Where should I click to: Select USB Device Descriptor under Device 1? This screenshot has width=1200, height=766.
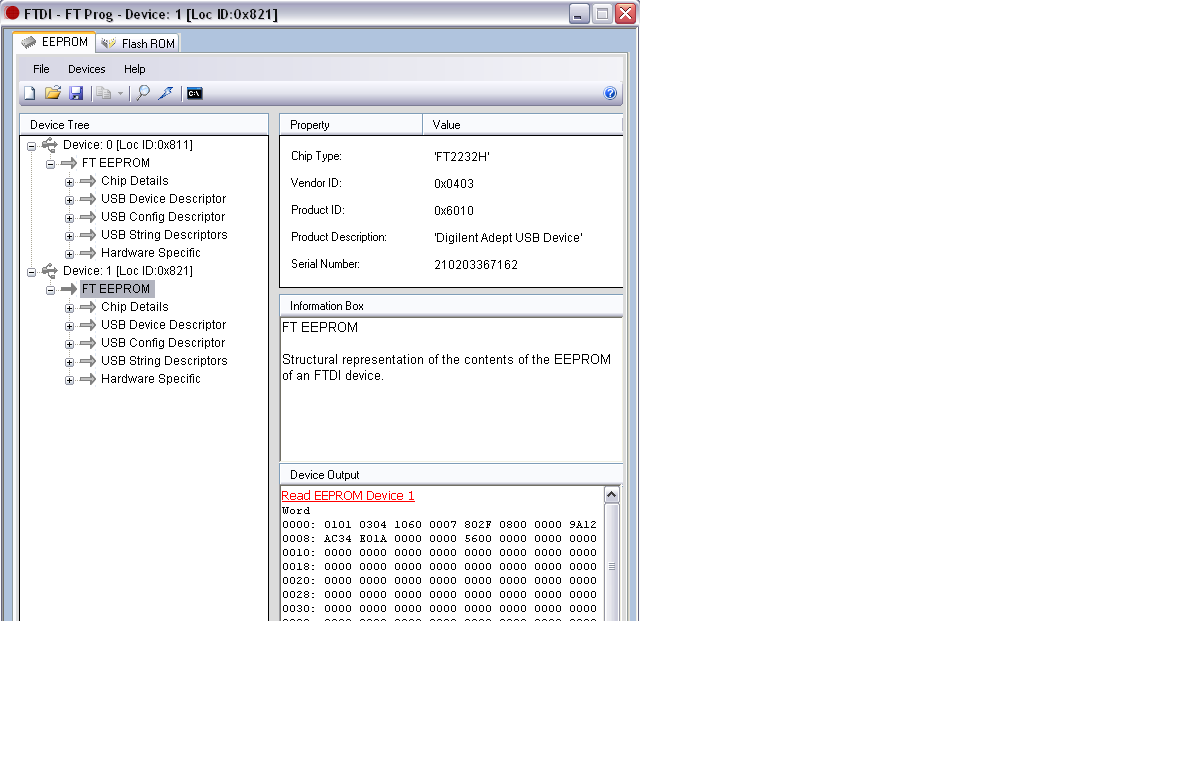coord(164,325)
